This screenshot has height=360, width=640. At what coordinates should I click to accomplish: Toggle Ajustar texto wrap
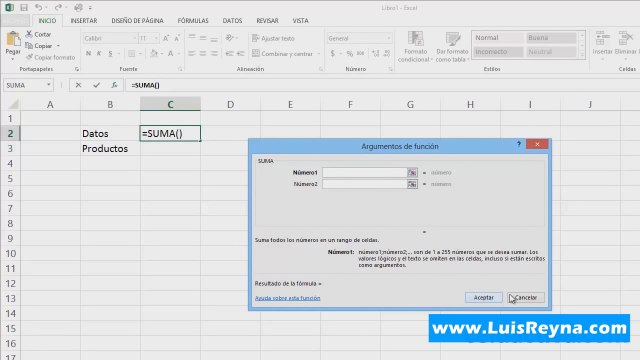coord(273,38)
